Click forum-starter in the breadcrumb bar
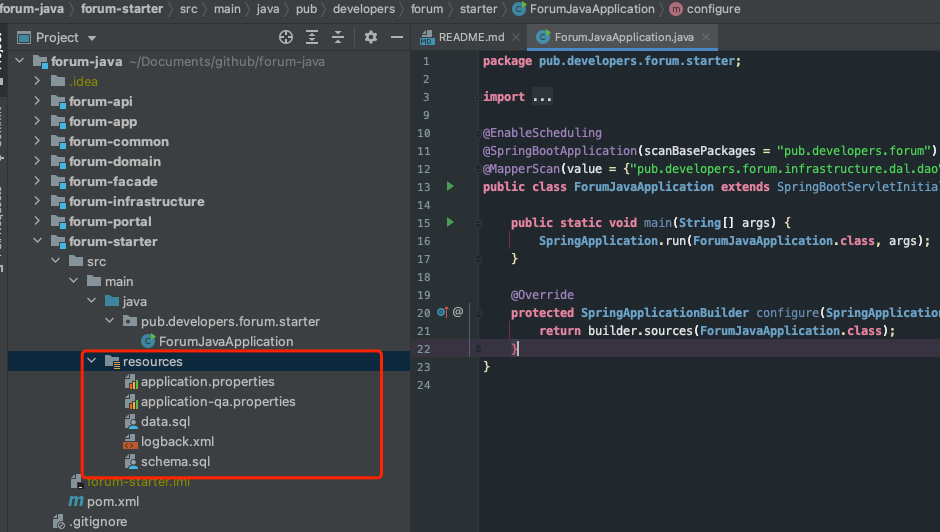The image size is (940, 532). pos(122,9)
